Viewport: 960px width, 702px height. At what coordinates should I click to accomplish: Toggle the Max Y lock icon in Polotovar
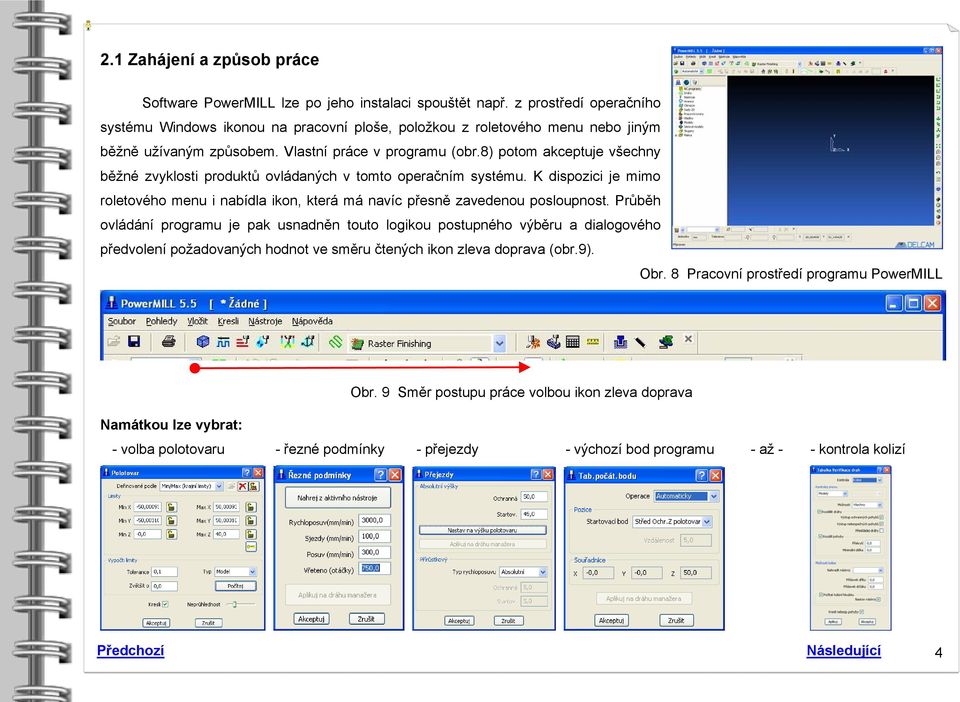[250, 520]
